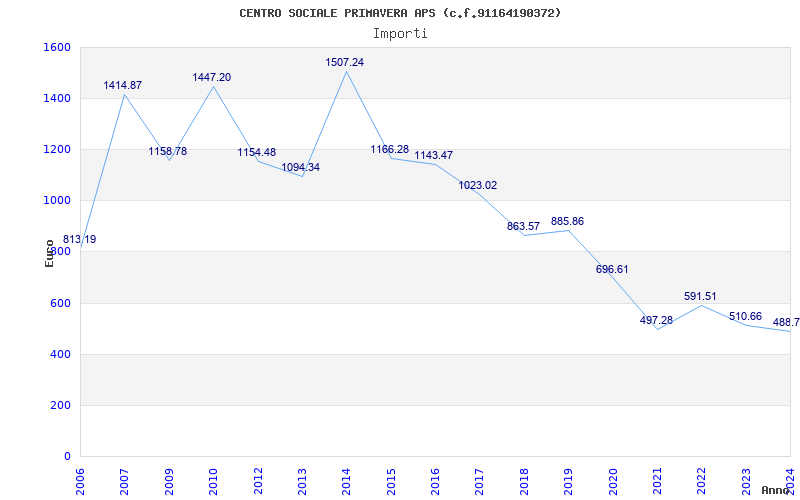This screenshot has width=800, height=500.
Task: Click the 2017 x-axis year label
Action: [480, 481]
